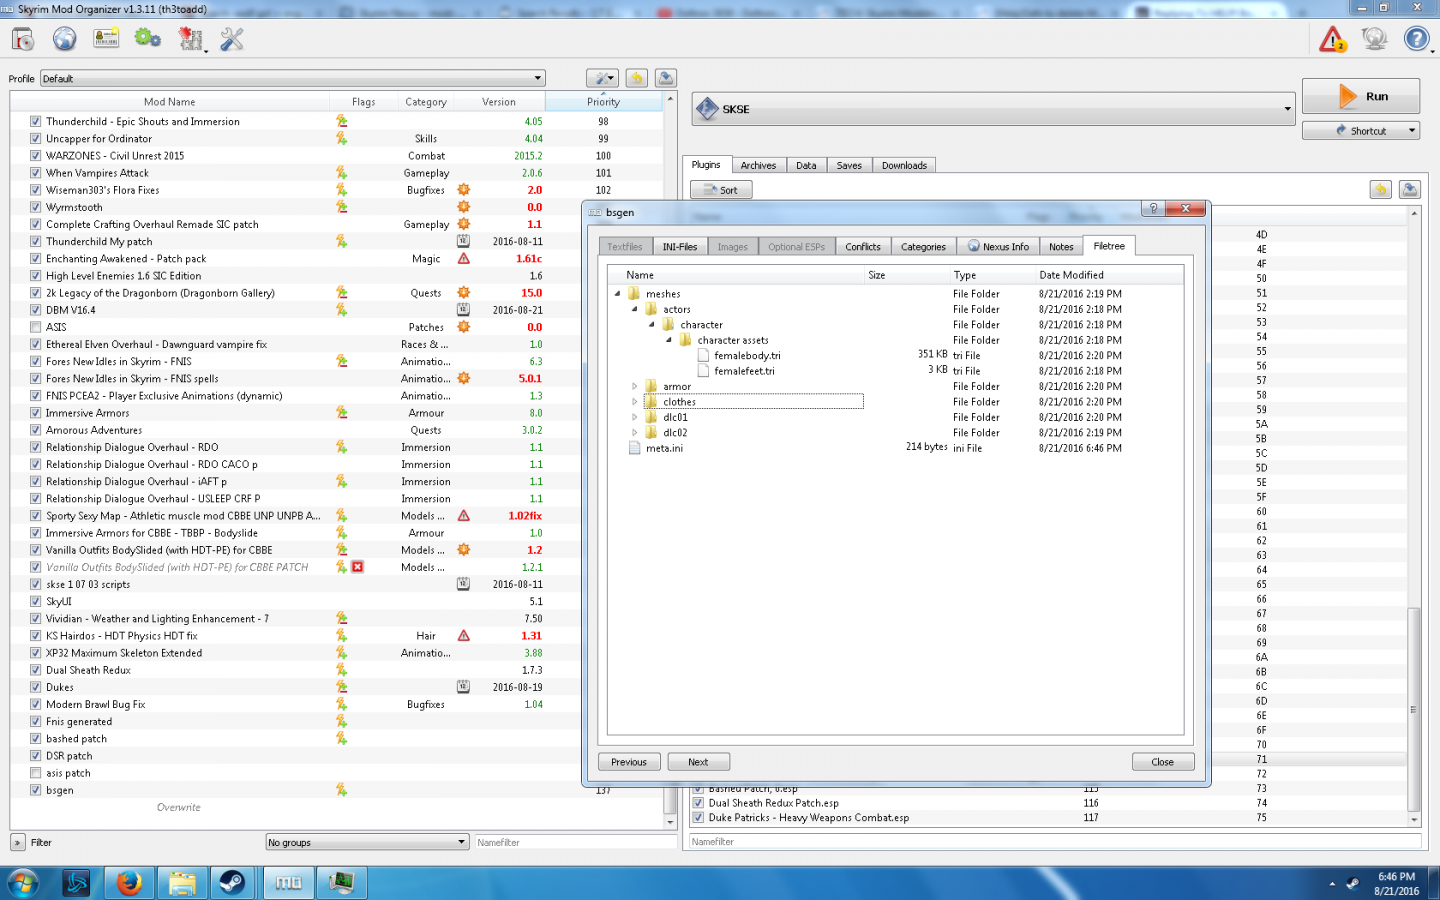Open the Profile Default dropdown
The width and height of the screenshot is (1440, 900).
coord(292,78)
